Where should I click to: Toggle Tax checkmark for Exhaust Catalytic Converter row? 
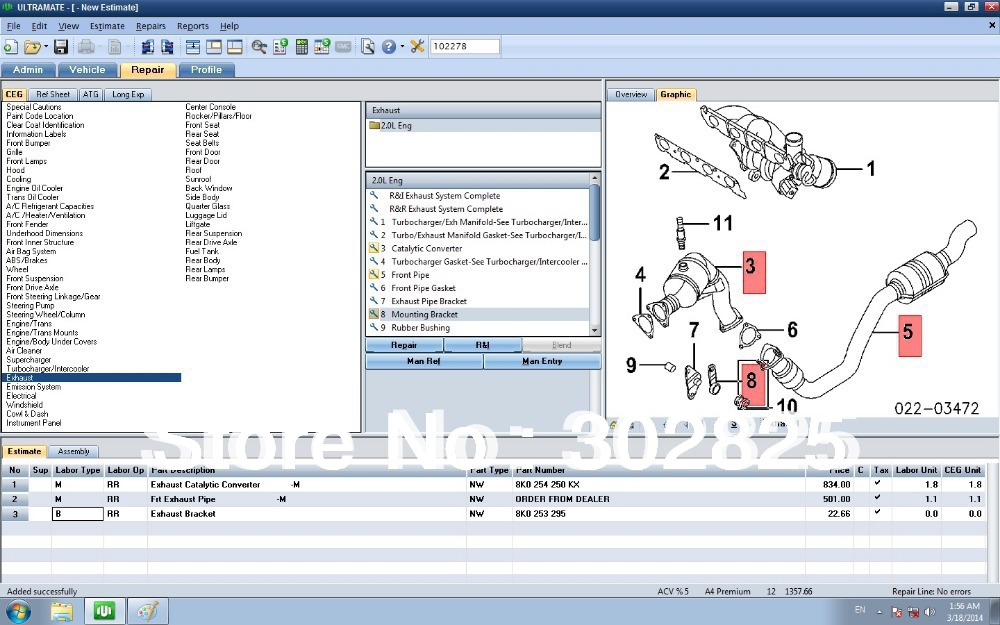878,483
